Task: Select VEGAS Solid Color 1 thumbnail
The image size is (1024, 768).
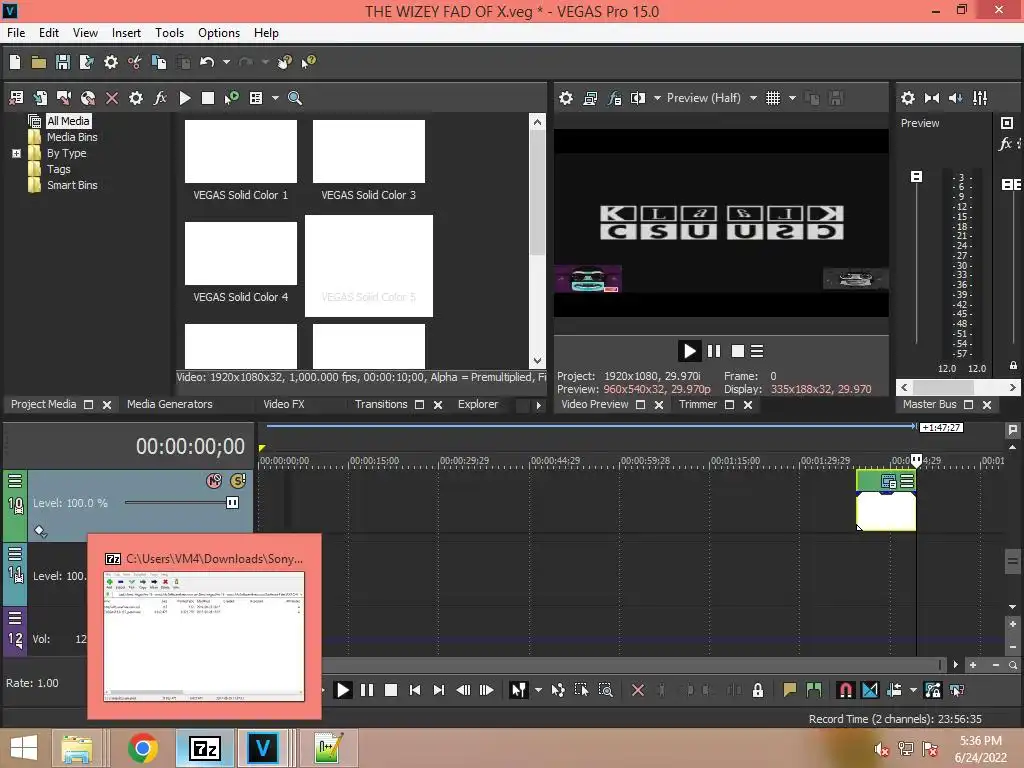Action: 240,152
